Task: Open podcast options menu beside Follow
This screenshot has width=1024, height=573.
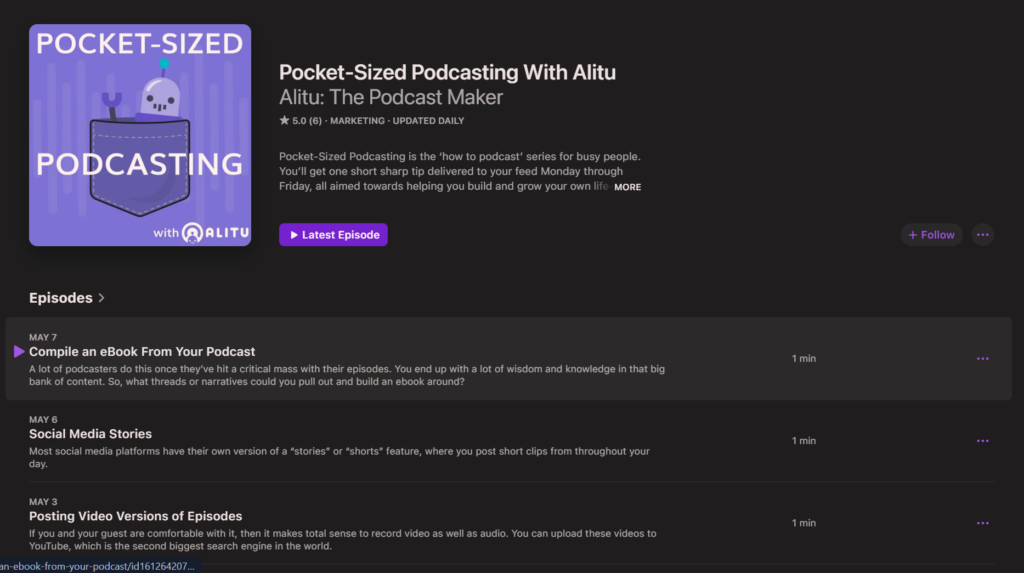Action: pyautogui.click(x=982, y=235)
